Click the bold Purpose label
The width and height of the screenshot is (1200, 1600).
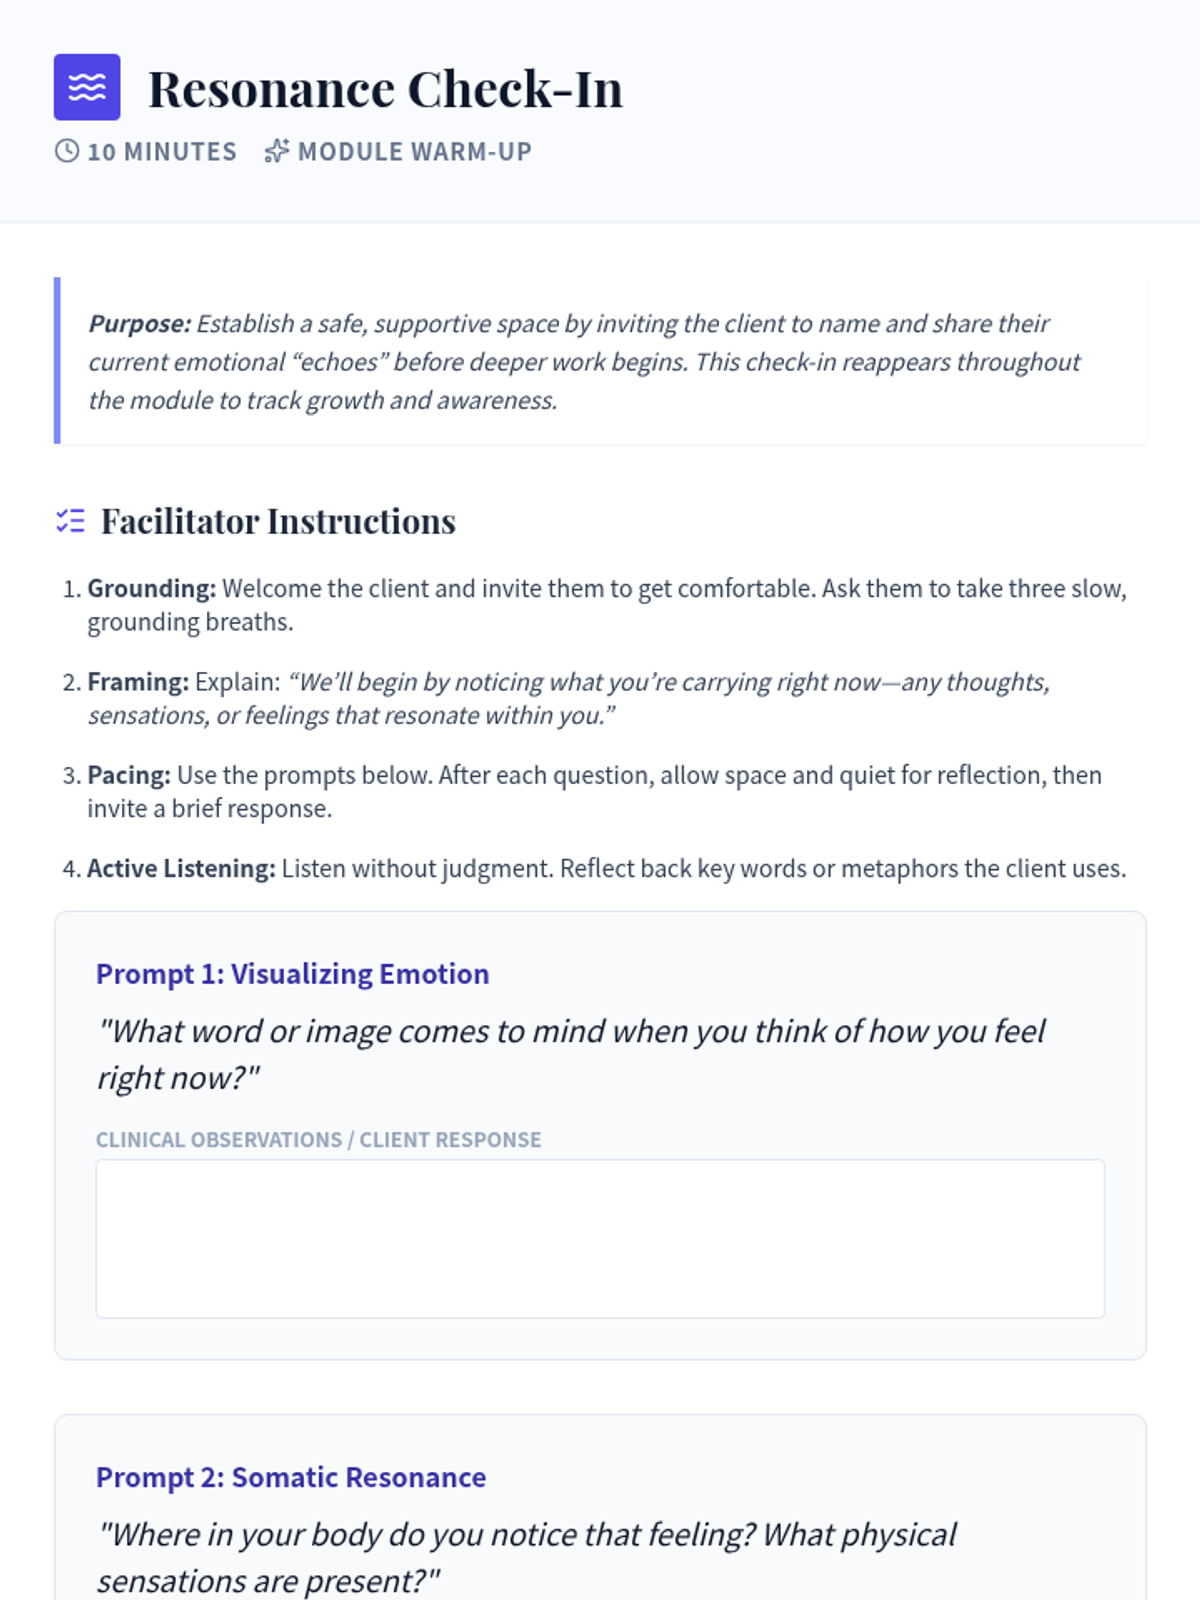[140, 324]
